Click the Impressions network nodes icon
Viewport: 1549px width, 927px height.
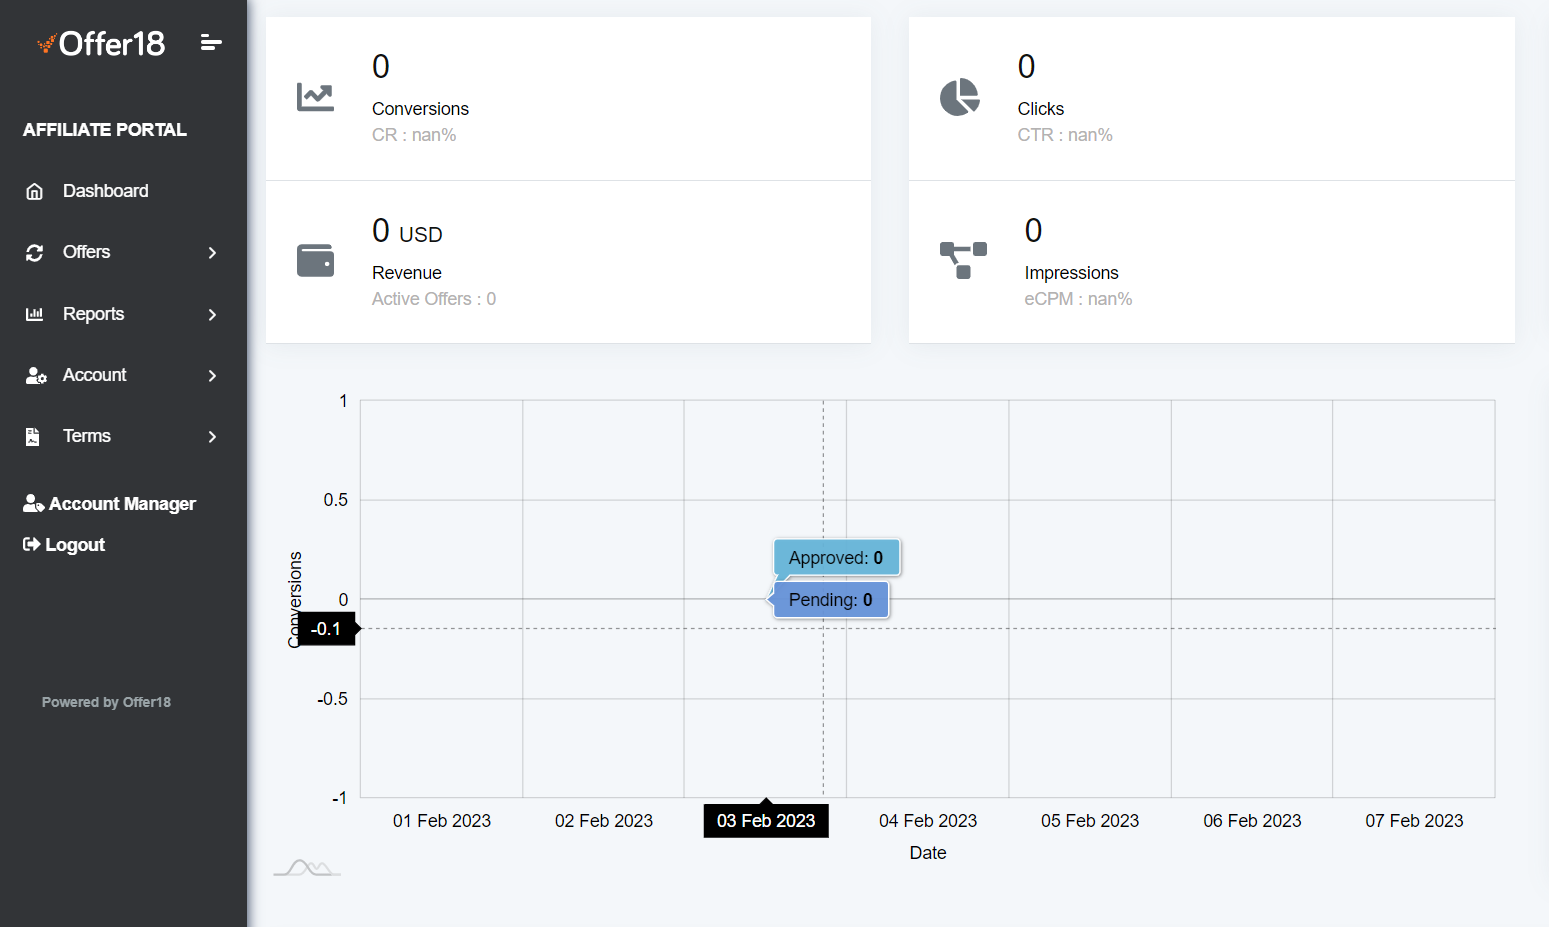pos(963,260)
